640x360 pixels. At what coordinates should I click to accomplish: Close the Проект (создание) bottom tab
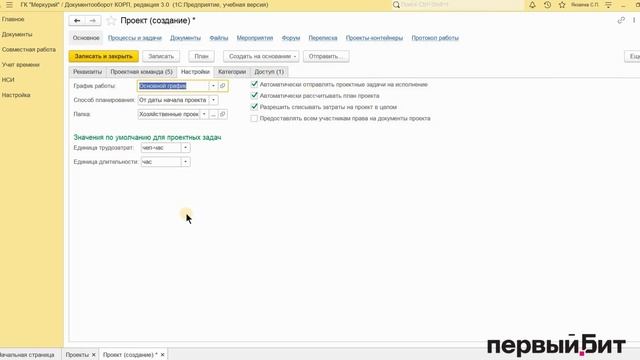[x=162, y=355]
